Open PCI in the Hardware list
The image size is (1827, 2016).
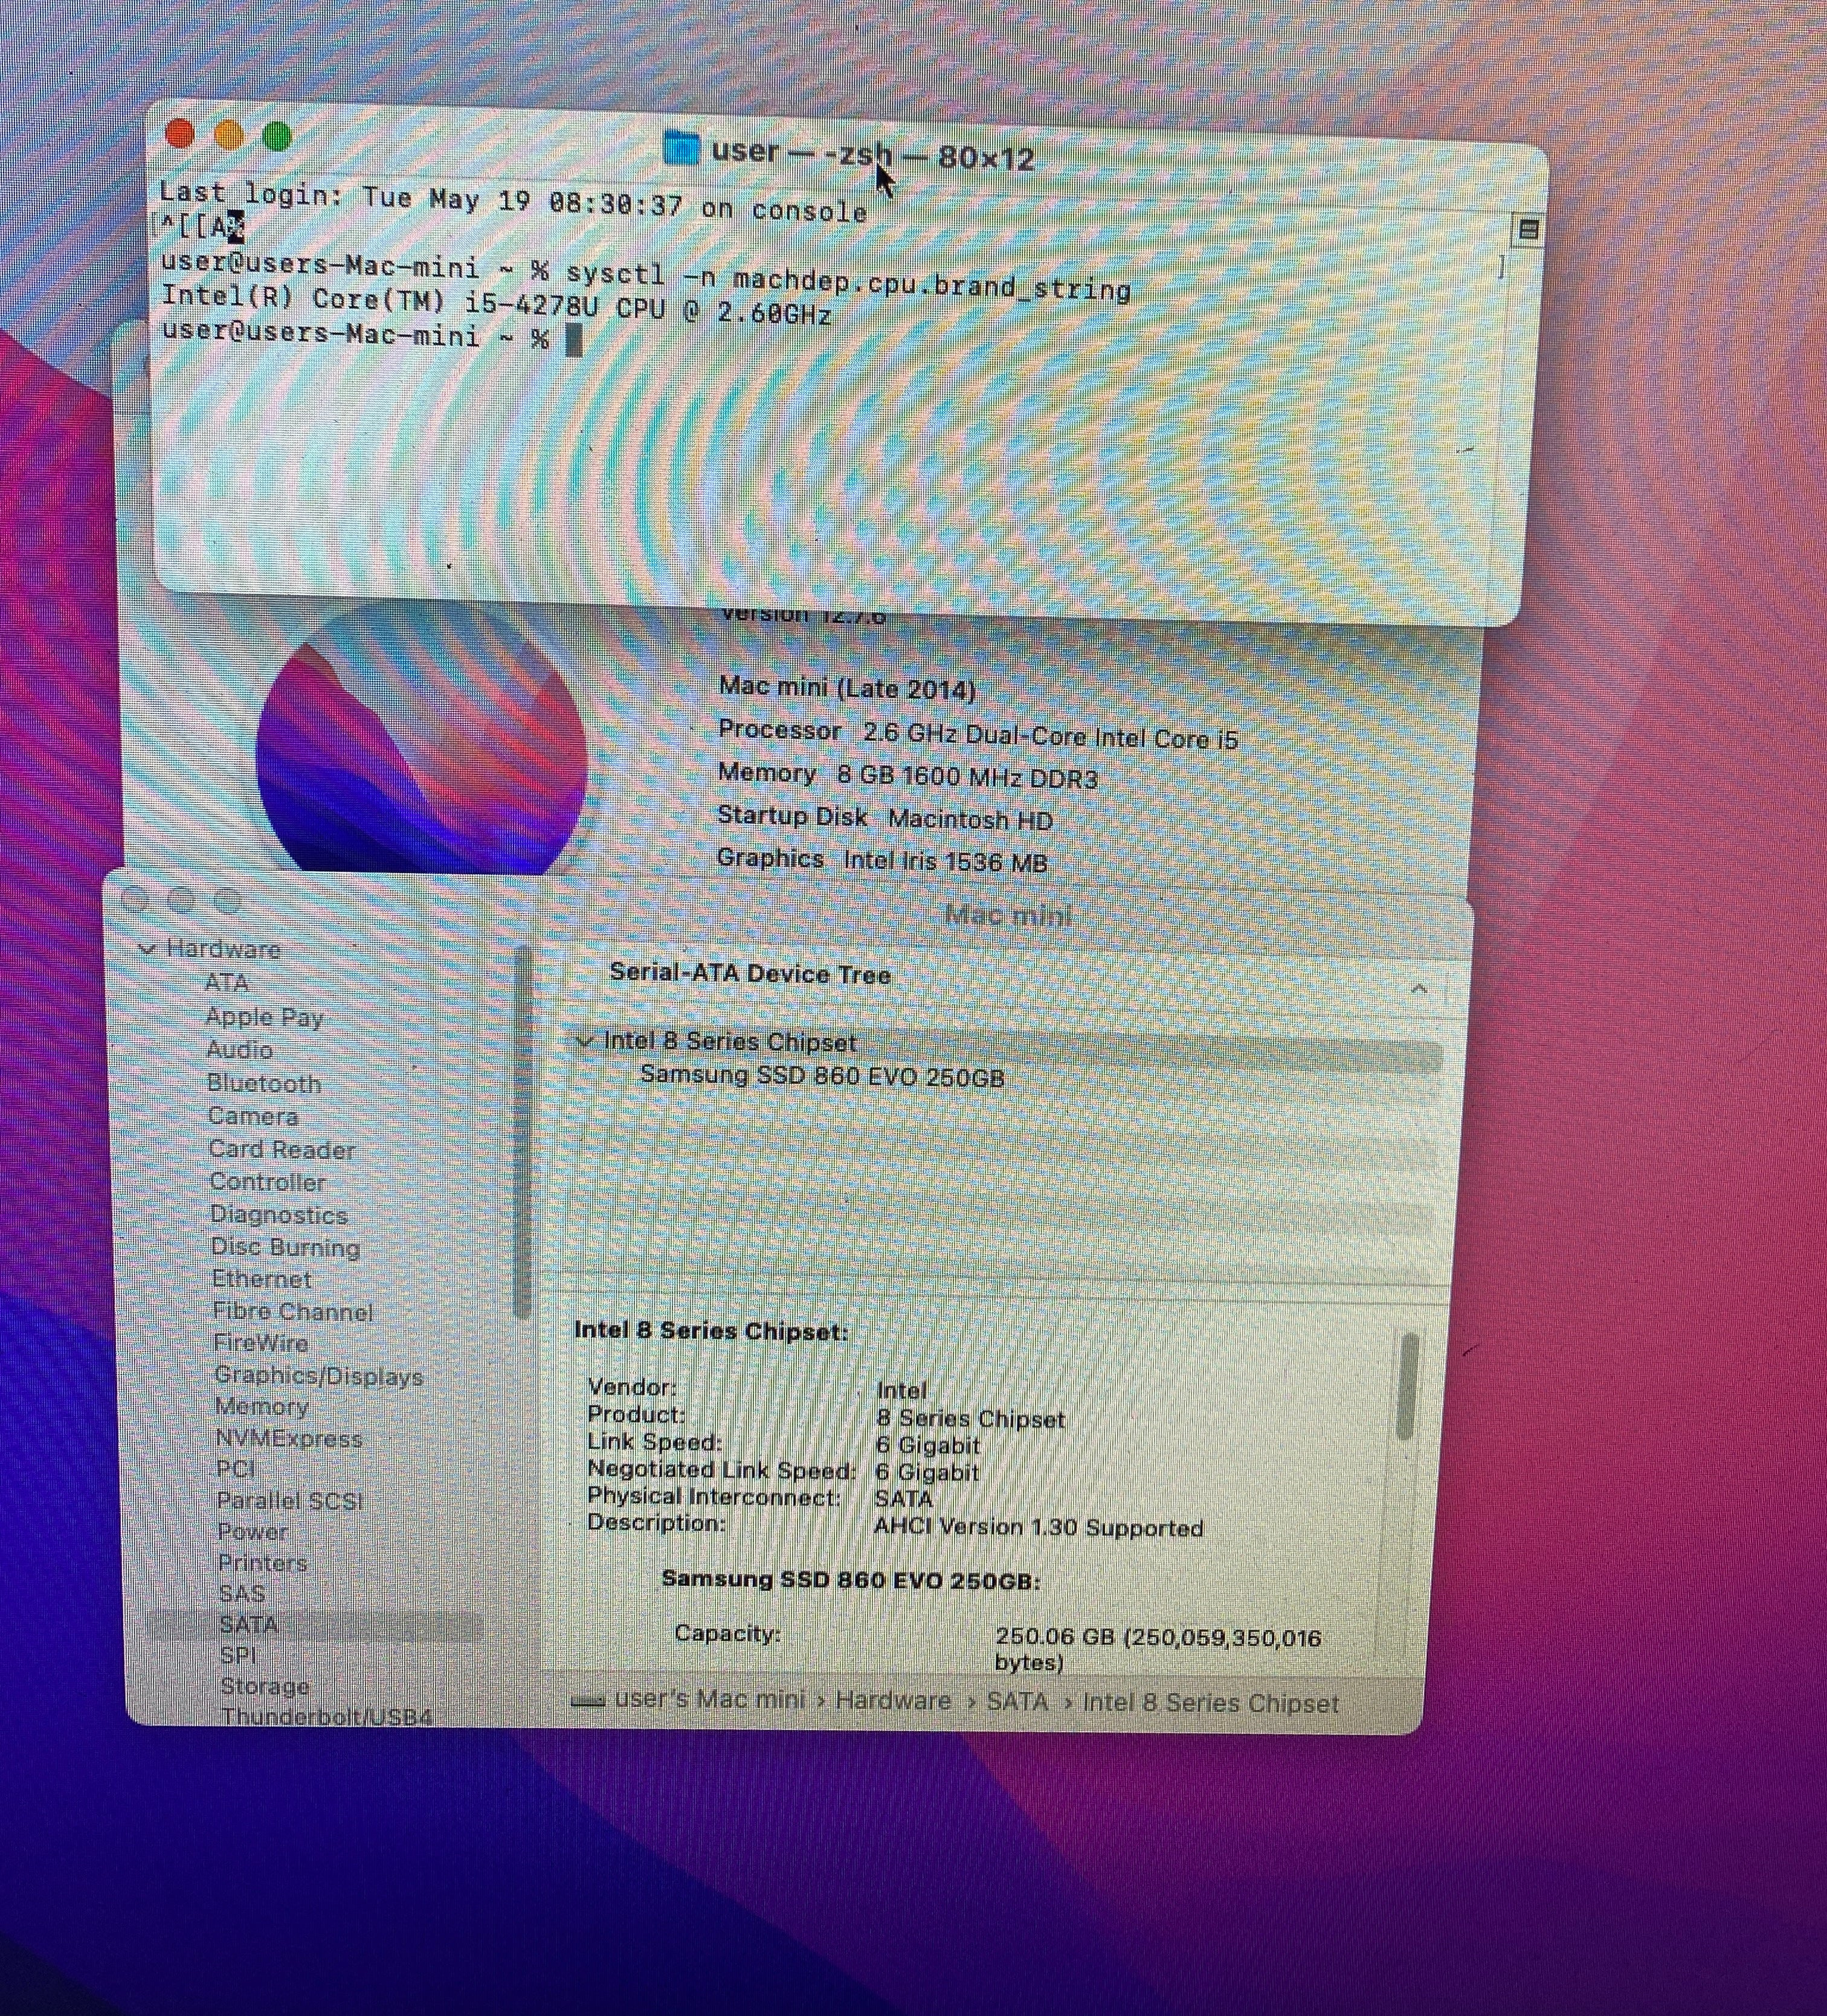click(236, 1469)
